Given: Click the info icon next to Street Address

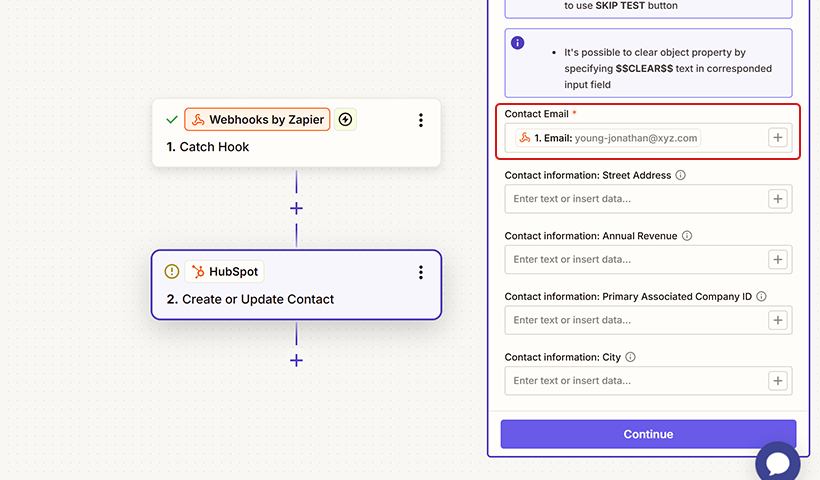Looking at the screenshot, I should click(681, 175).
